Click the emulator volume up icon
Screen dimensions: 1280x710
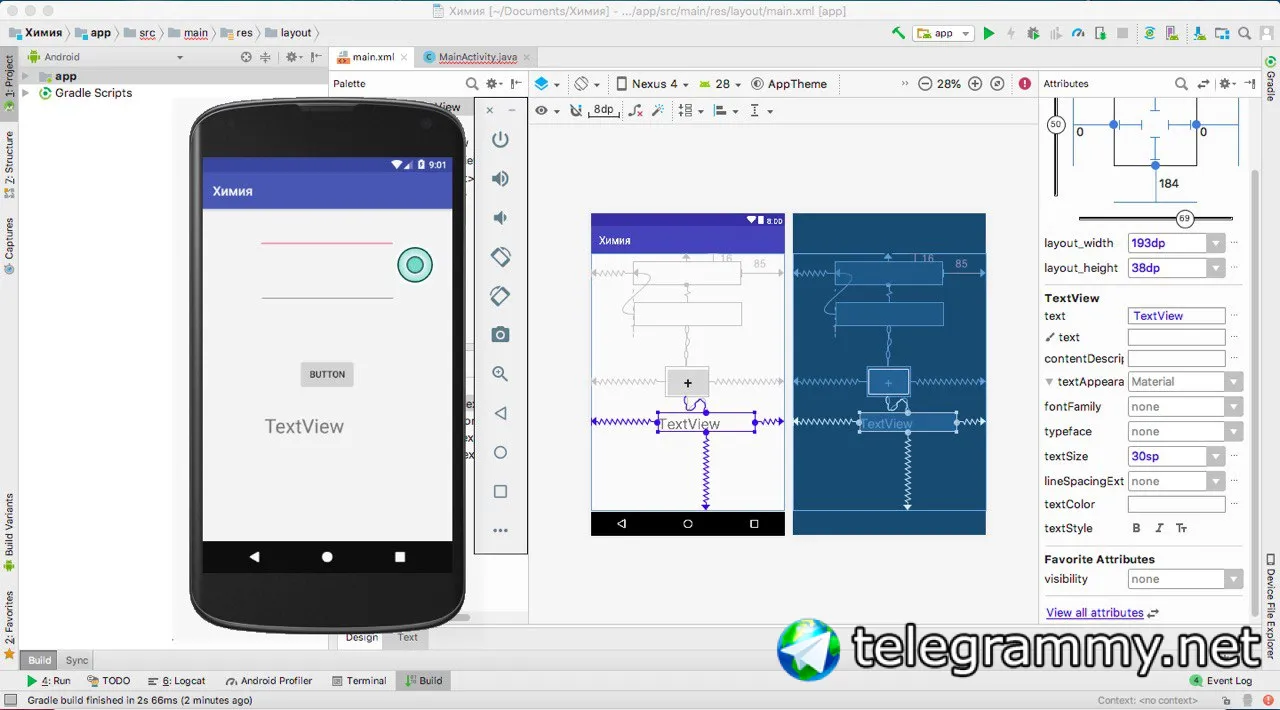(500, 179)
